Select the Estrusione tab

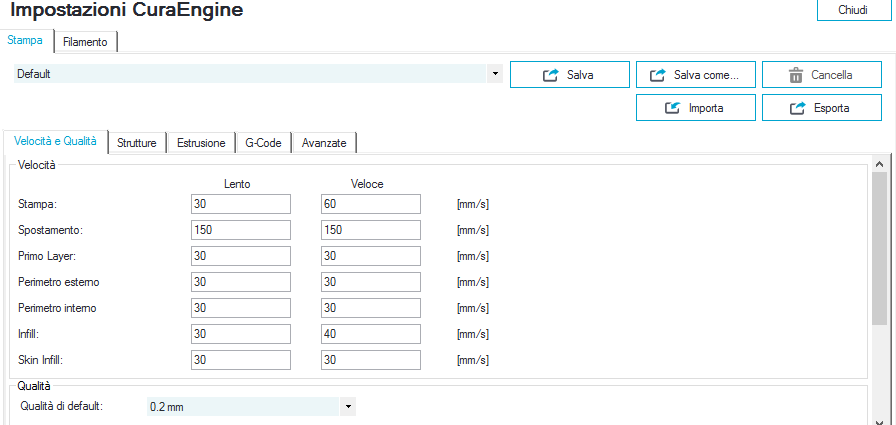click(201, 143)
